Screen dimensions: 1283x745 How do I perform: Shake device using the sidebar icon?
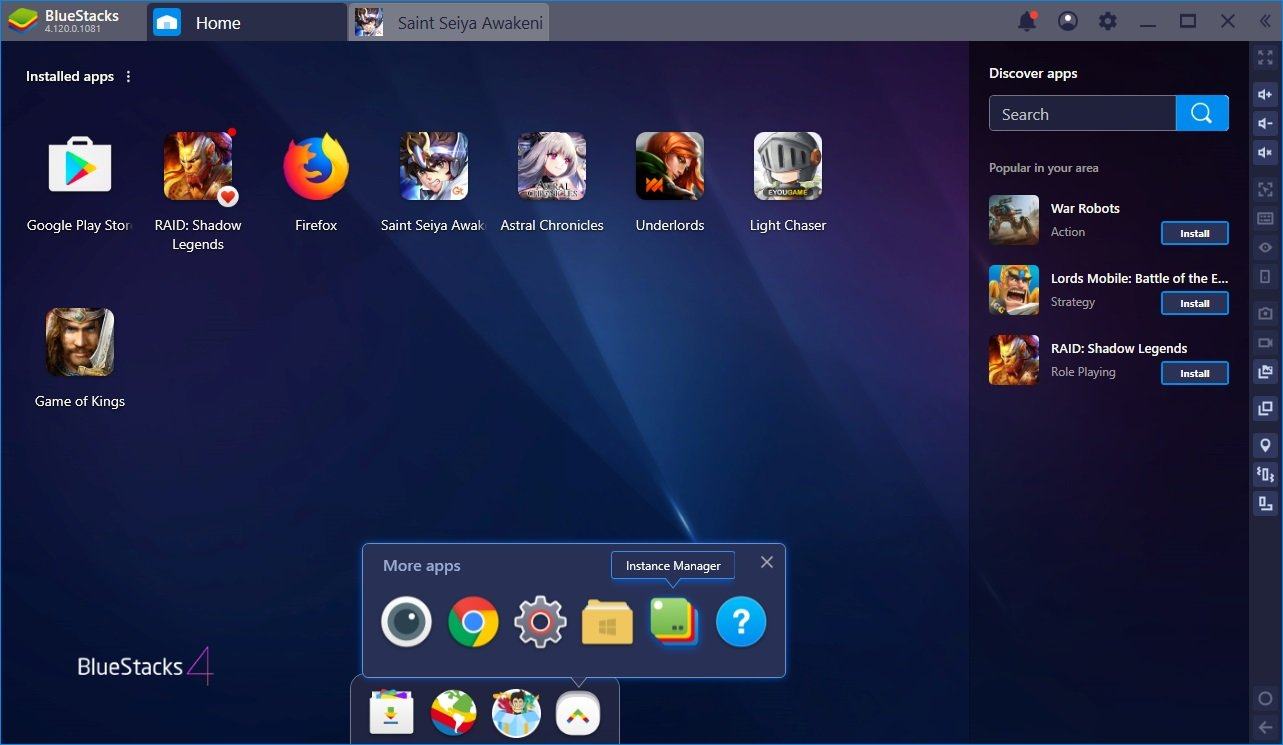coord(1265,474)
